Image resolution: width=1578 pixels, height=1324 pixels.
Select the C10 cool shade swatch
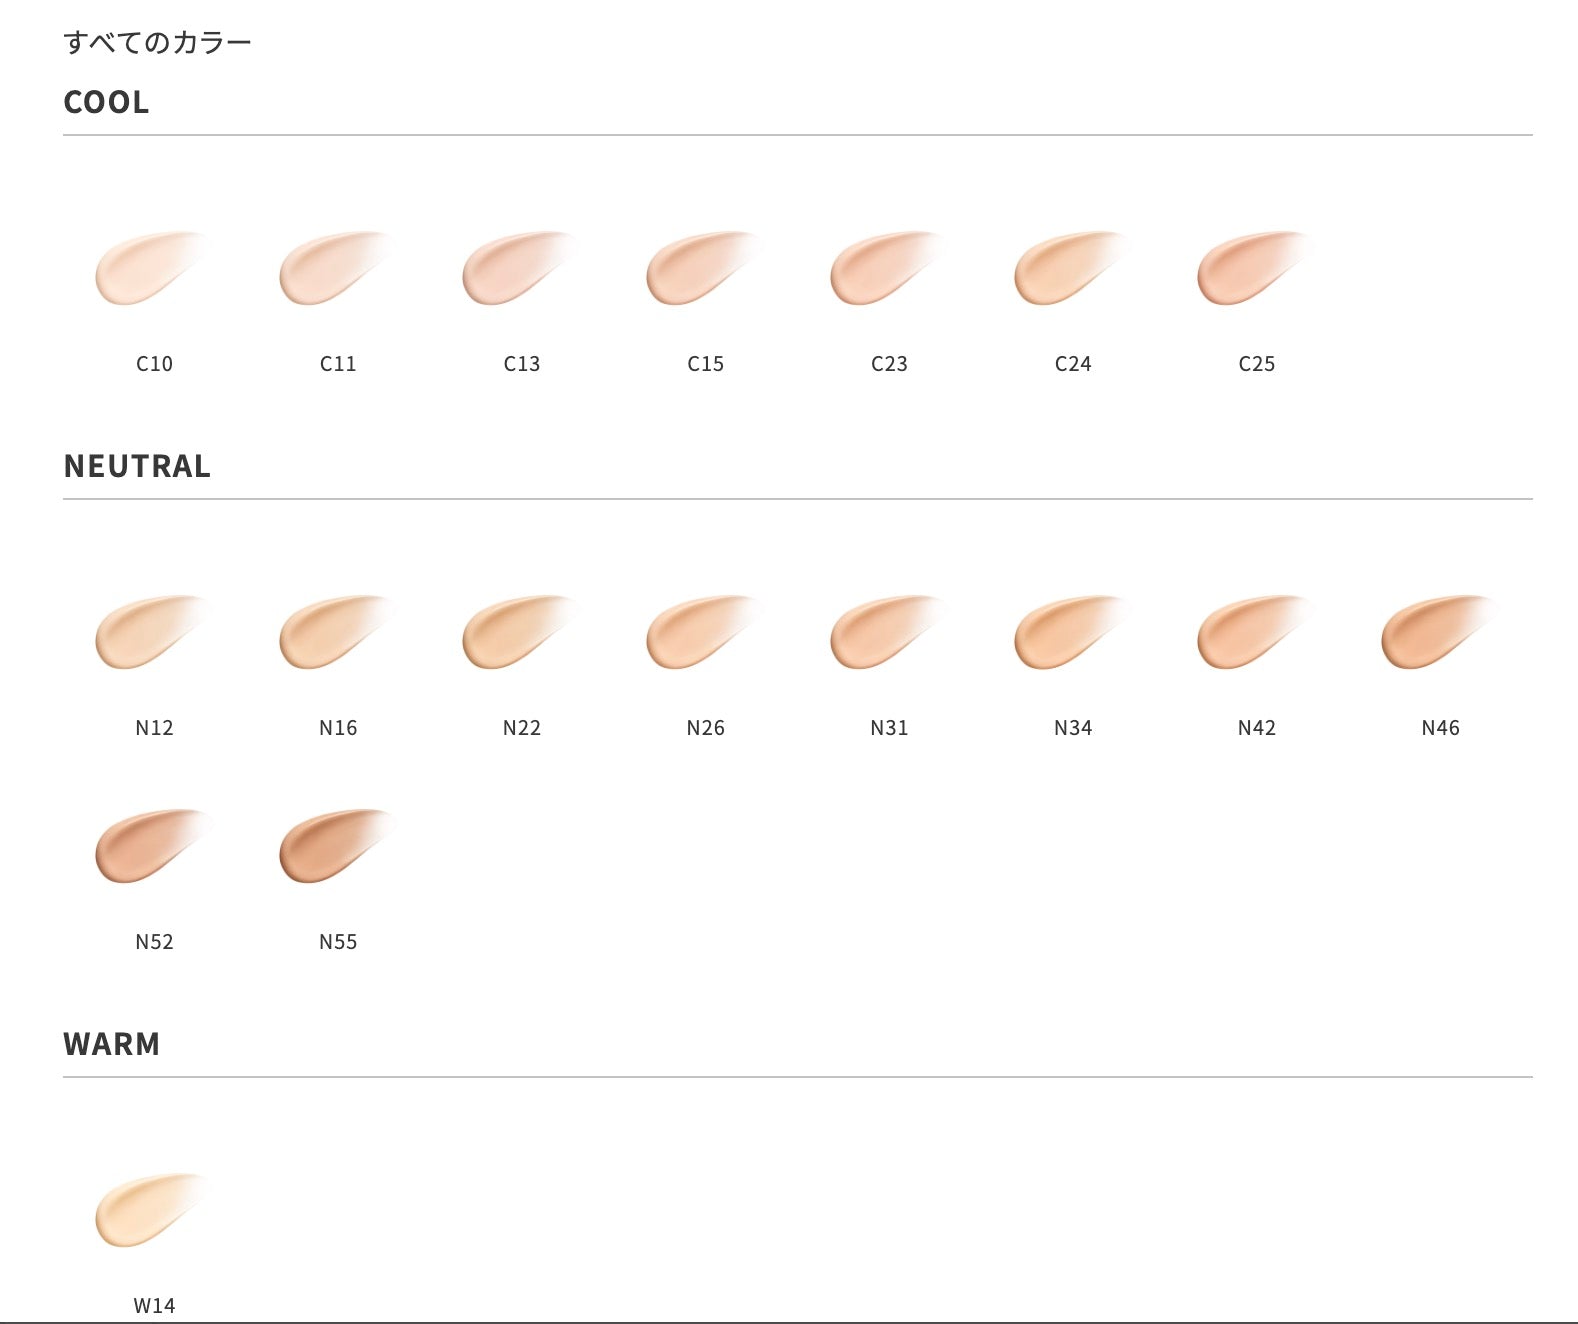(x=145, y=270)
